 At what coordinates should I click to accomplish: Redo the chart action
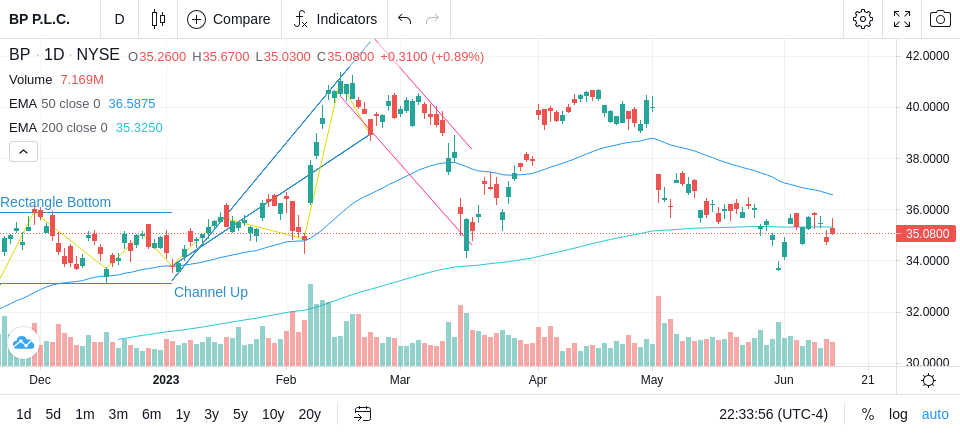point(433,19)
